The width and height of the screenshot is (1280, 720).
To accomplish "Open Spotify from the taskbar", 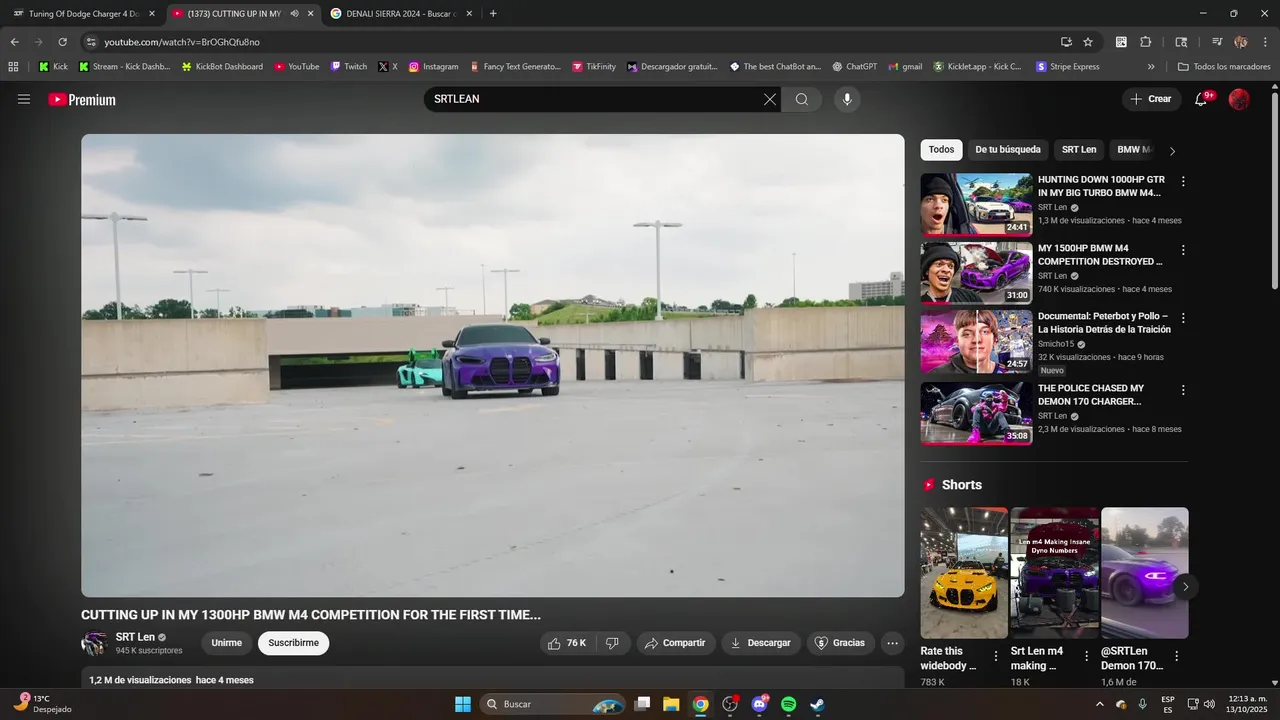I will pos(788,704).
